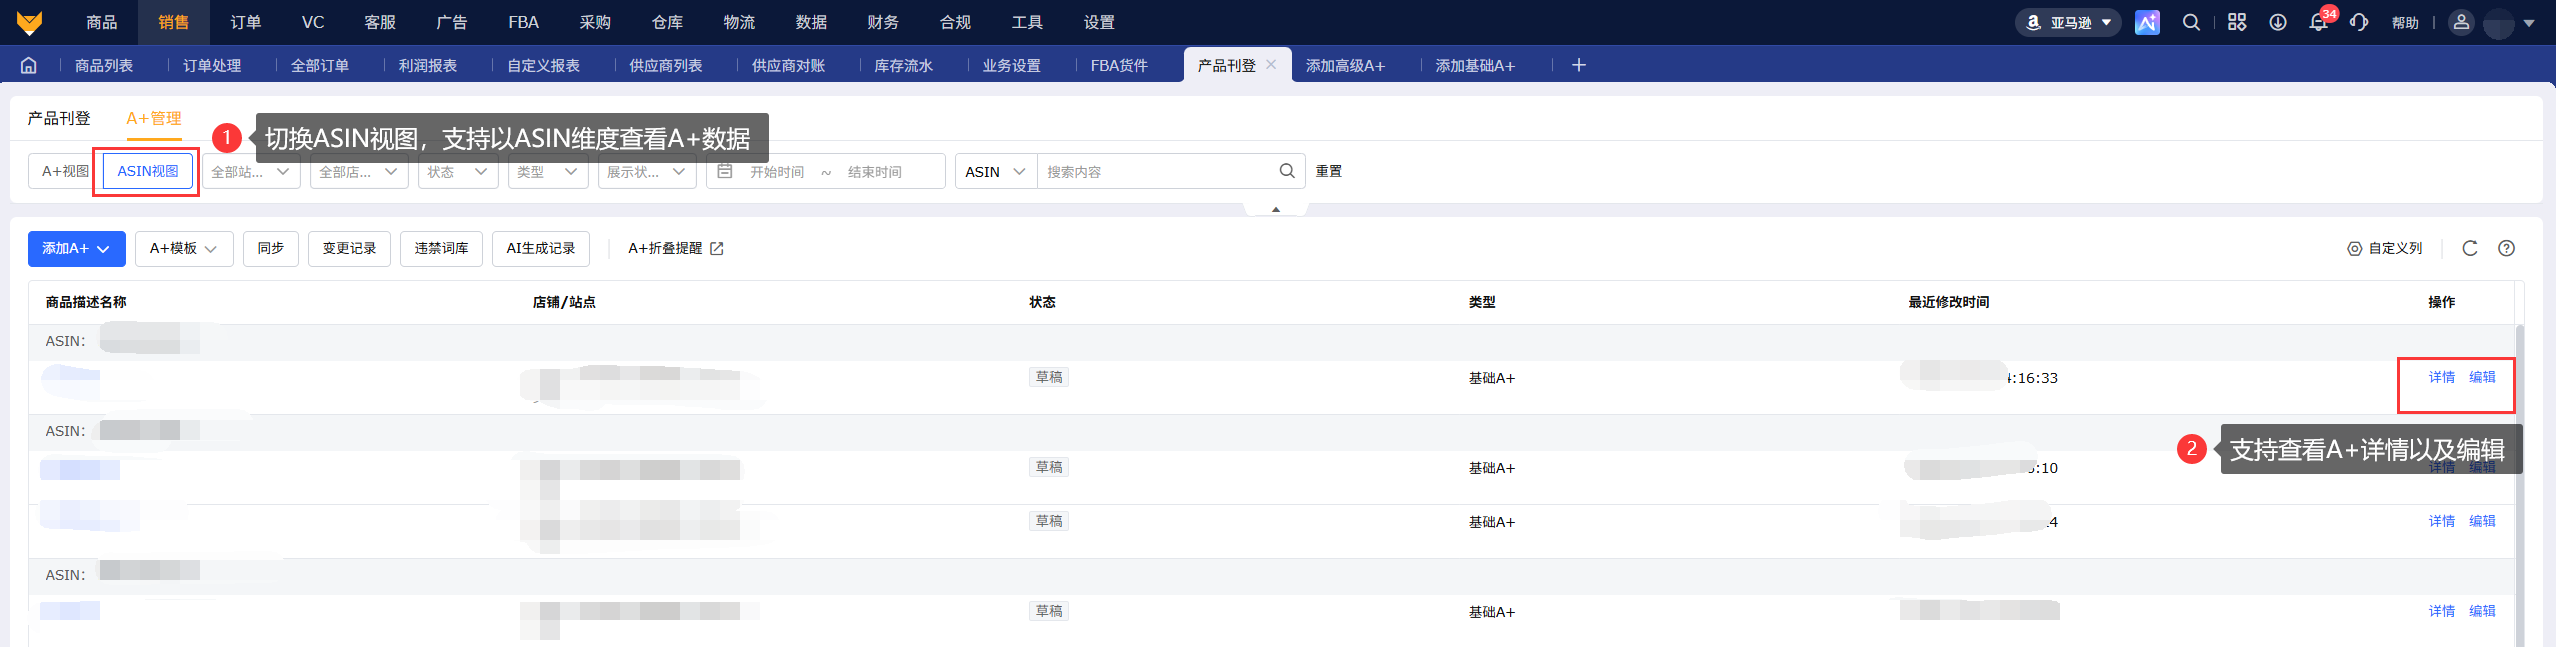The width and height of the screenshot is (2556, 647).
Task: Select the A+管理 sub-tab
Action: (x=154, y=118)
